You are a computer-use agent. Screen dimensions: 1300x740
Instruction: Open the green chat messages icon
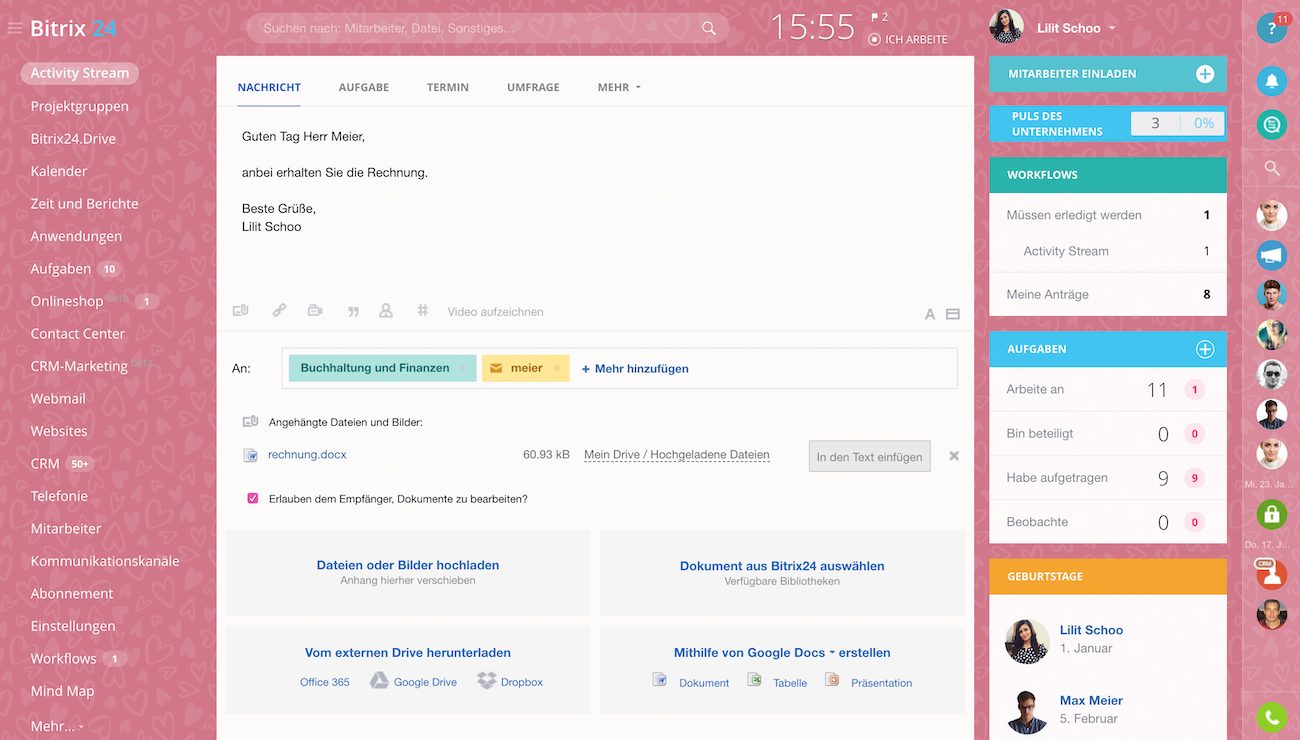[1271, 124]
